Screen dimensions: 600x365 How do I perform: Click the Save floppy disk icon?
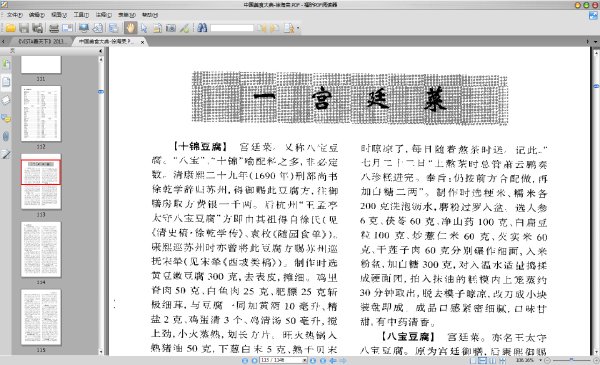coord(24,28)
